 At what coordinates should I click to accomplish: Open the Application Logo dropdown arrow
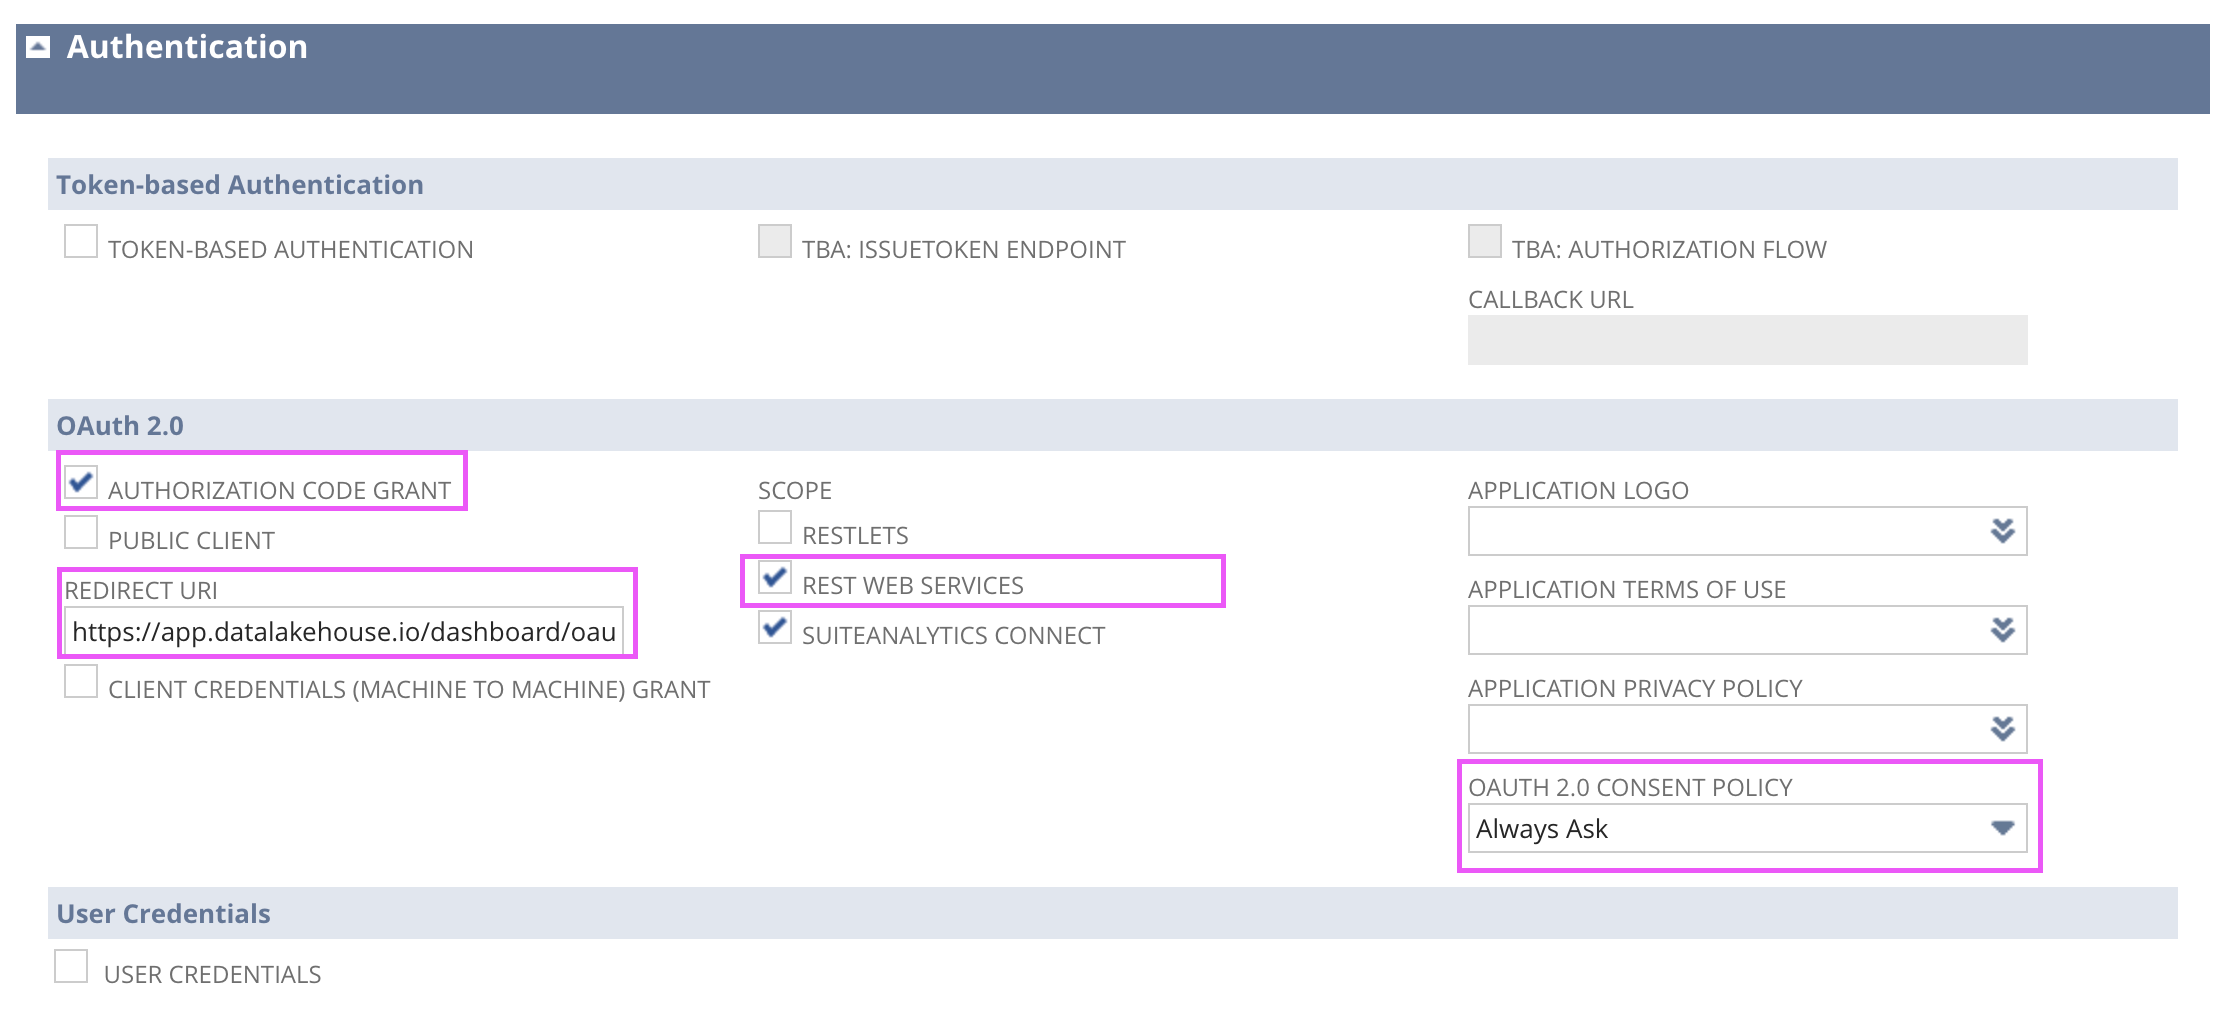coord(2002,531)
